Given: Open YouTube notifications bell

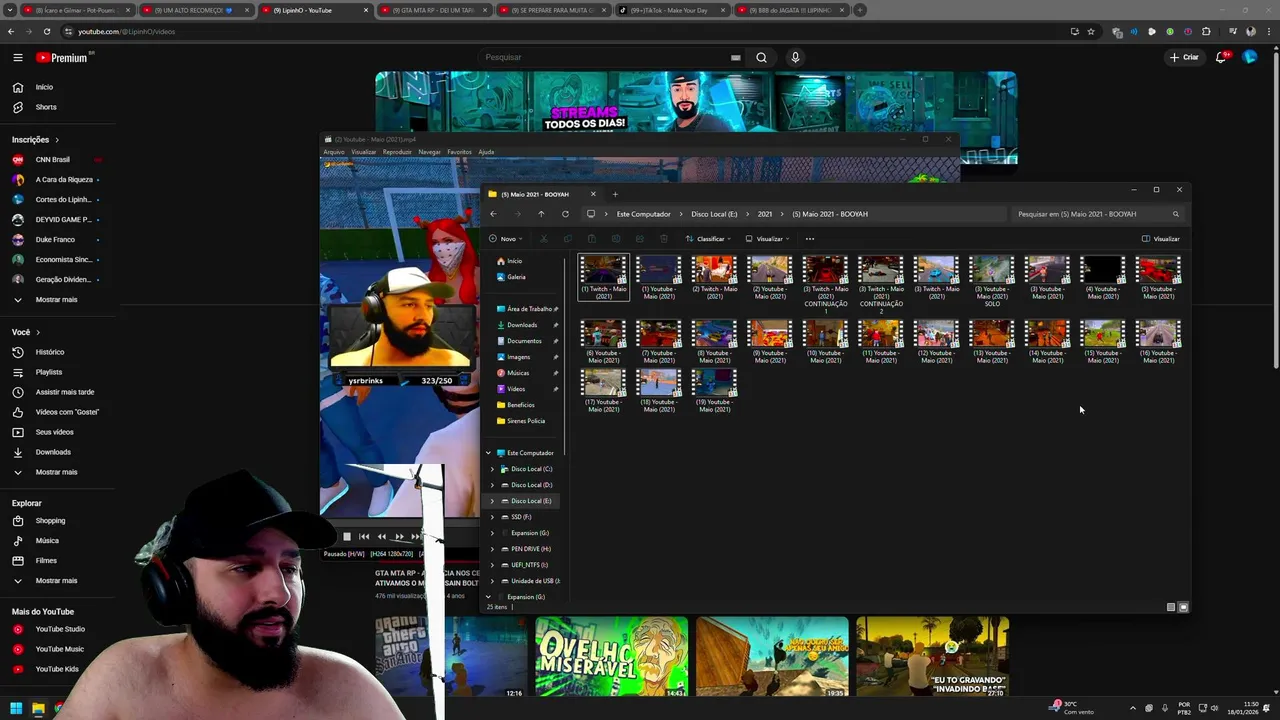Looking at the screenshot, I should tap(1221, 57).
